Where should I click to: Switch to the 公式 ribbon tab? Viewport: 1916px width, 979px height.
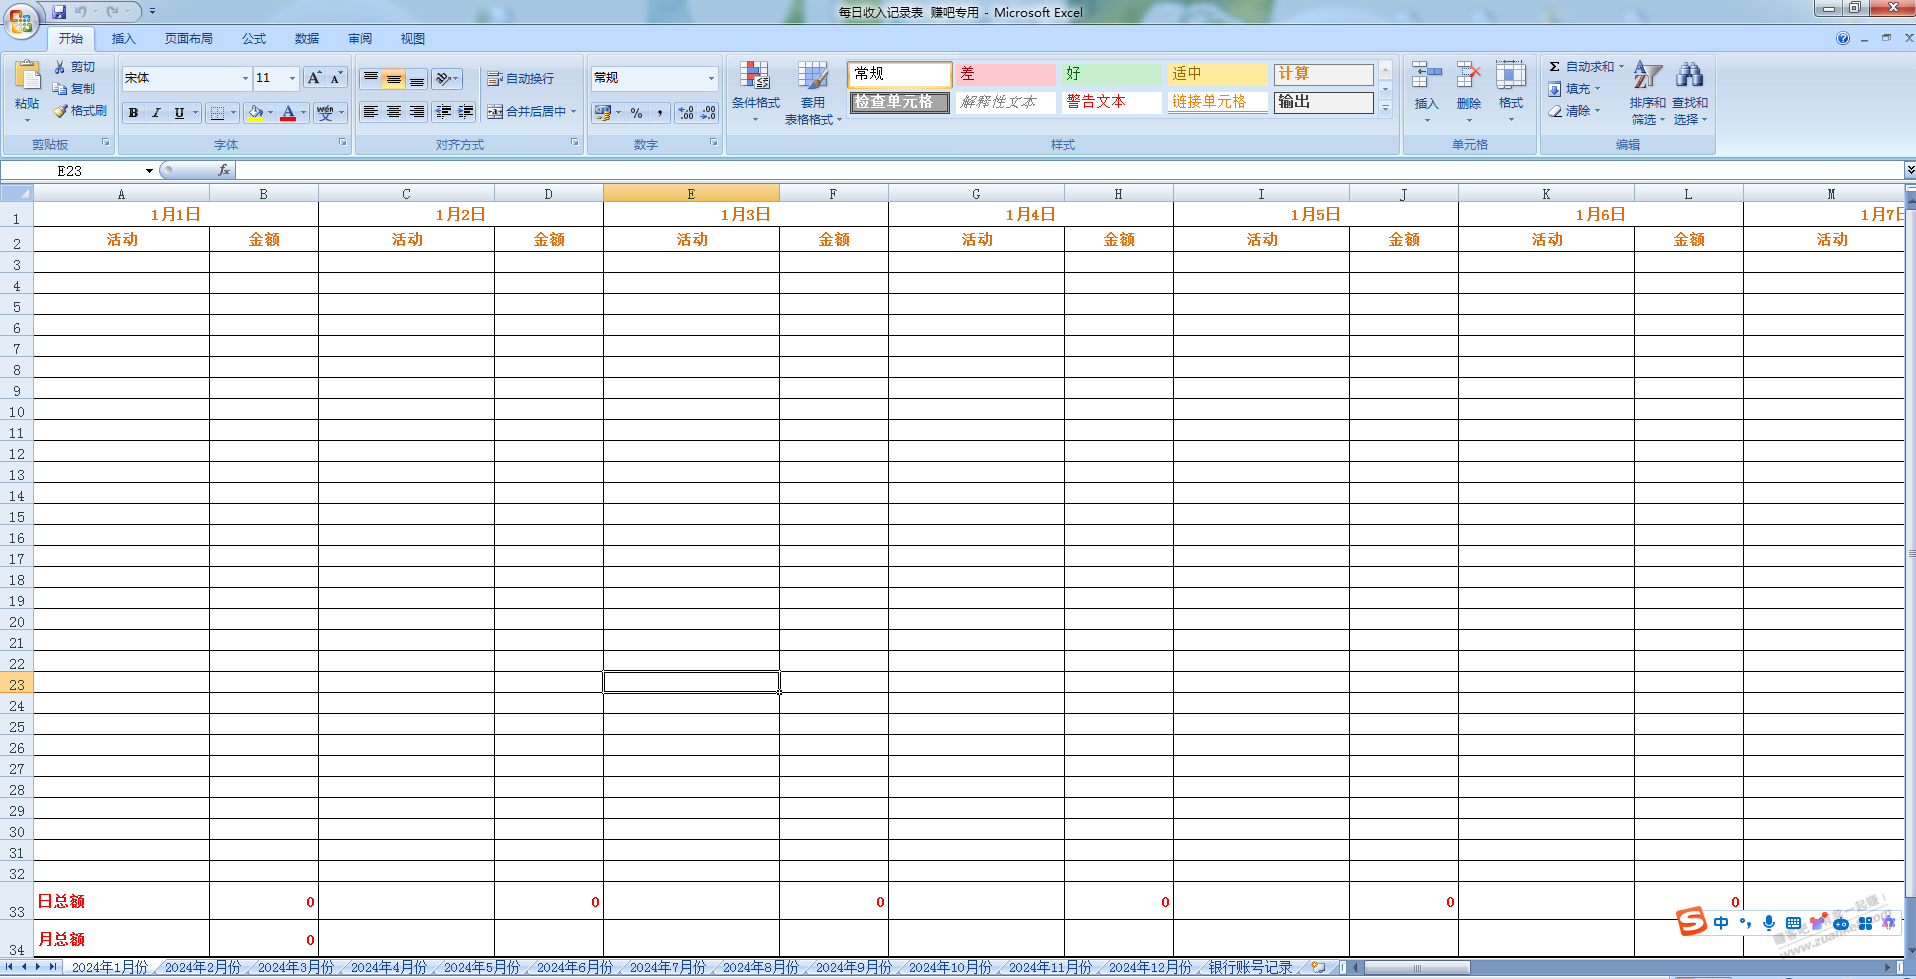[x=254, y=39]
